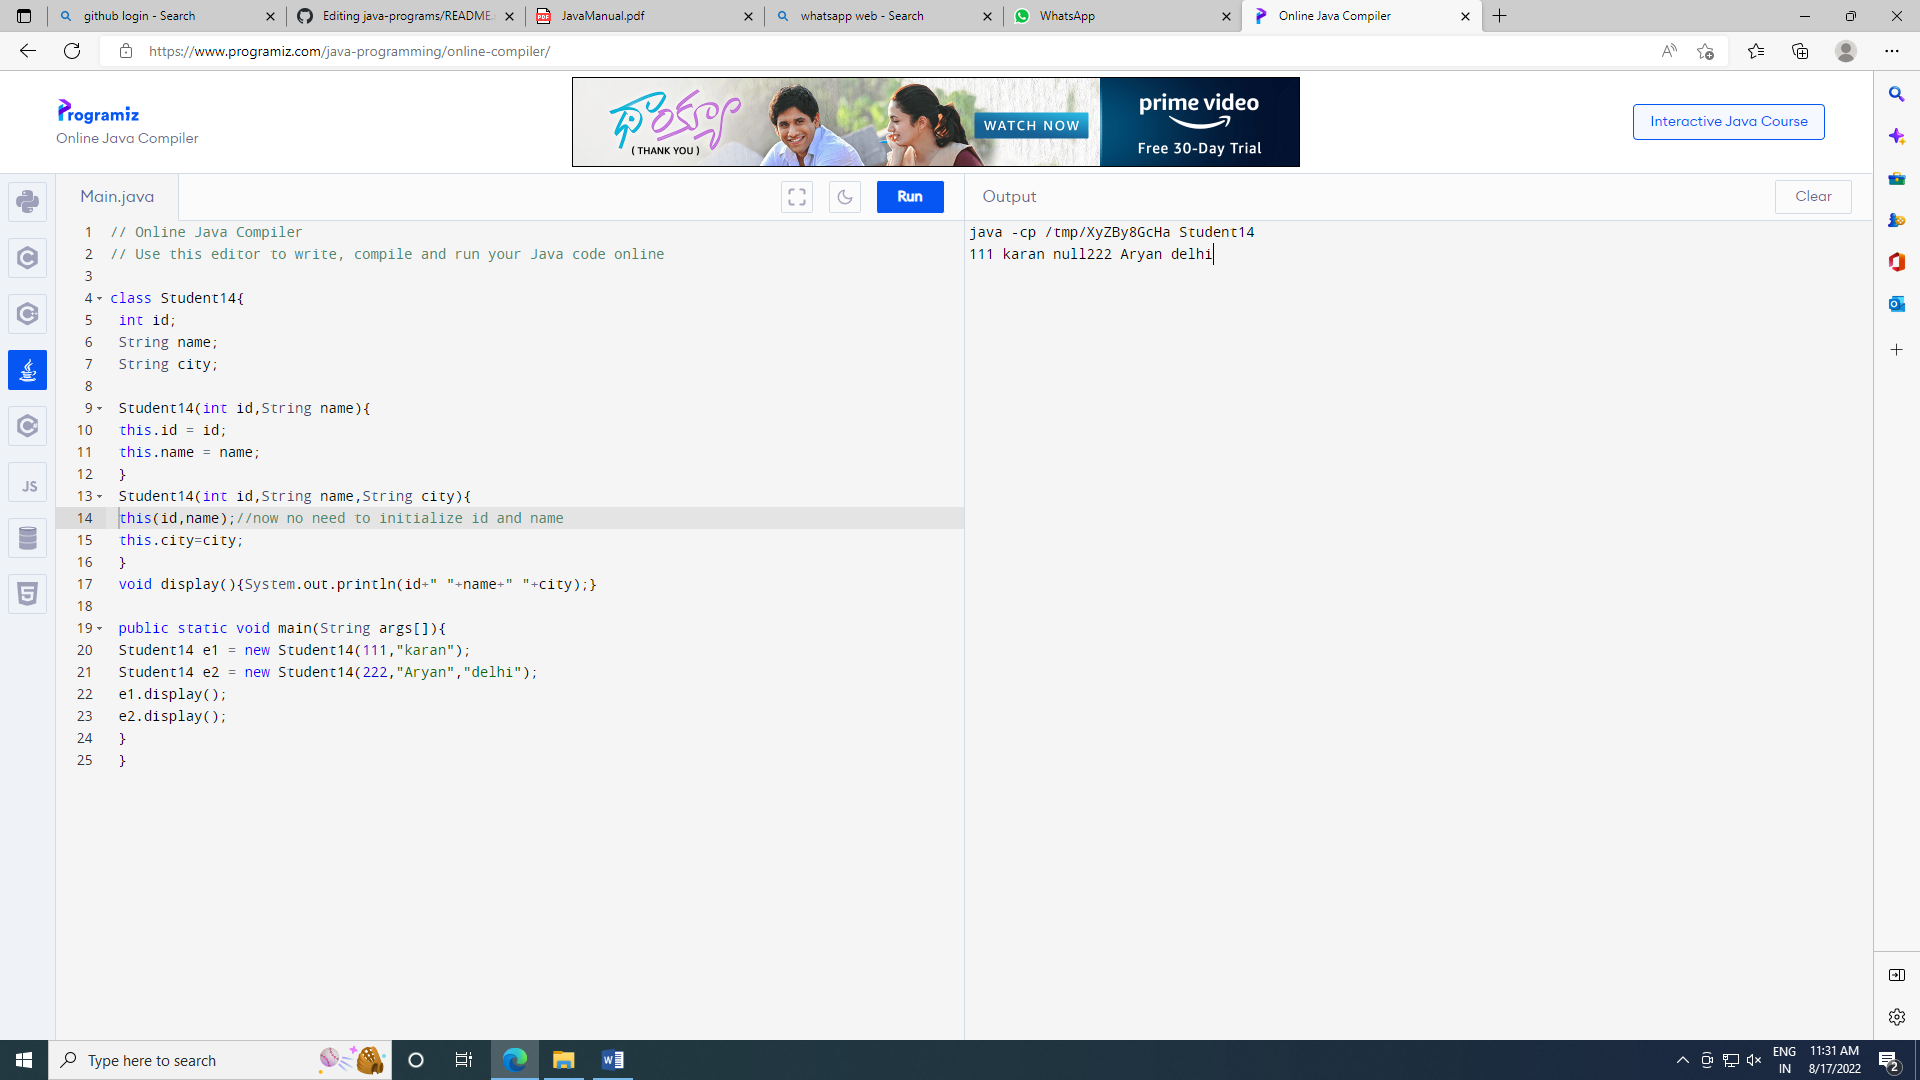Image resolution: width=1920 pixels, height=1080 pixels.
Task: Clear the output panel
Action: 1813,197
